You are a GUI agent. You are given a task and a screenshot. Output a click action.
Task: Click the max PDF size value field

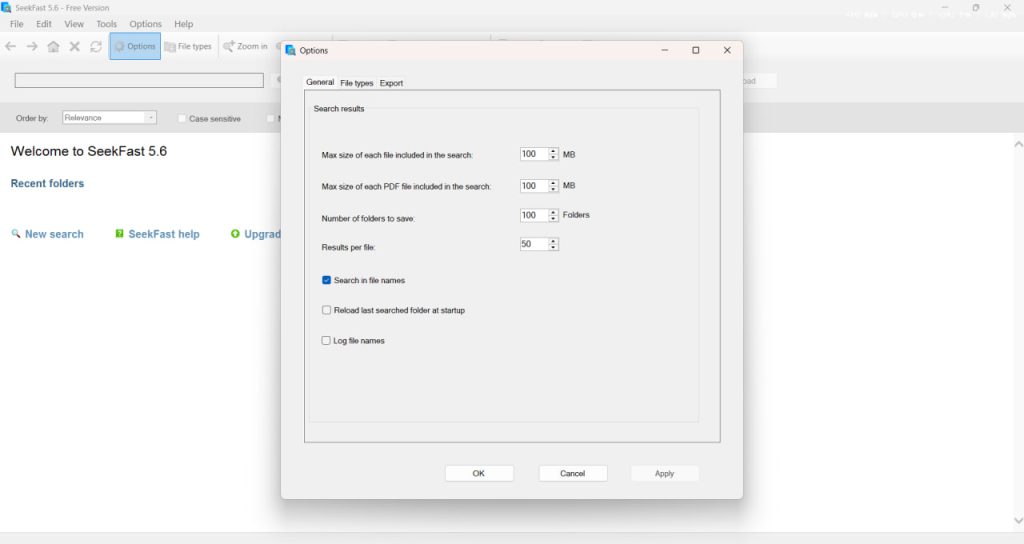tap(534, 186)
